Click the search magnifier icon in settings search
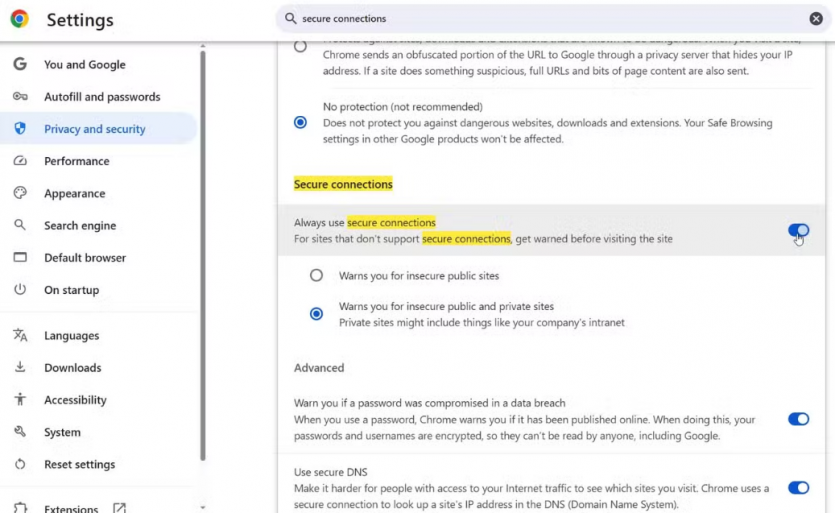Screen dimensions: 835x513 click(x=290, y=19)
